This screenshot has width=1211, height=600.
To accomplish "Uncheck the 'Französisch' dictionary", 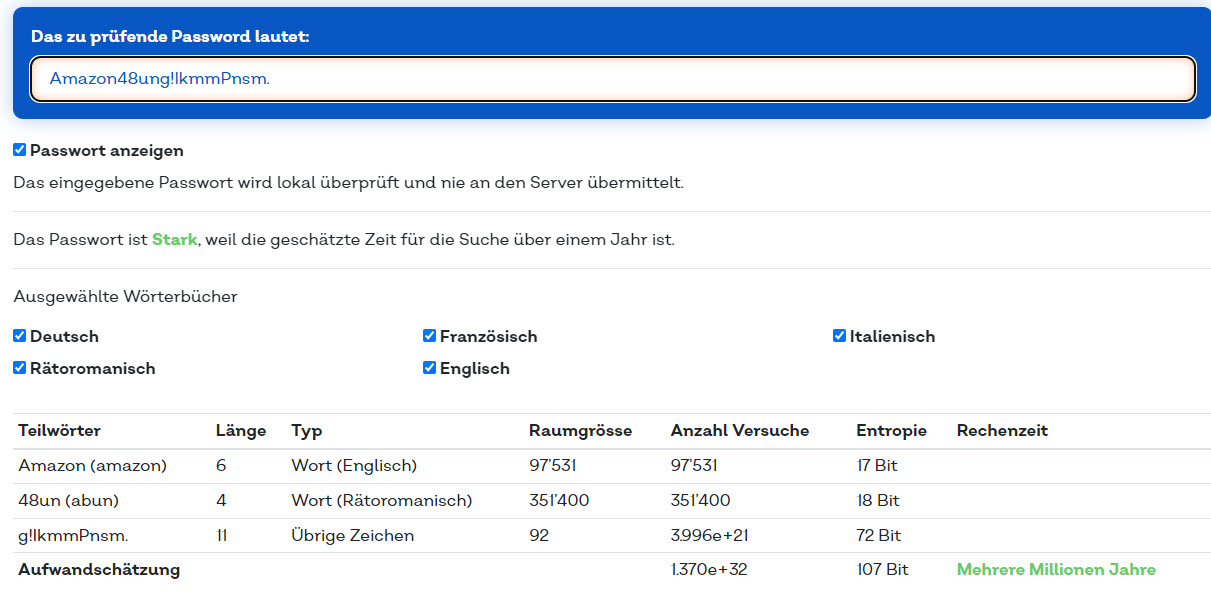I will pos(429,336).
